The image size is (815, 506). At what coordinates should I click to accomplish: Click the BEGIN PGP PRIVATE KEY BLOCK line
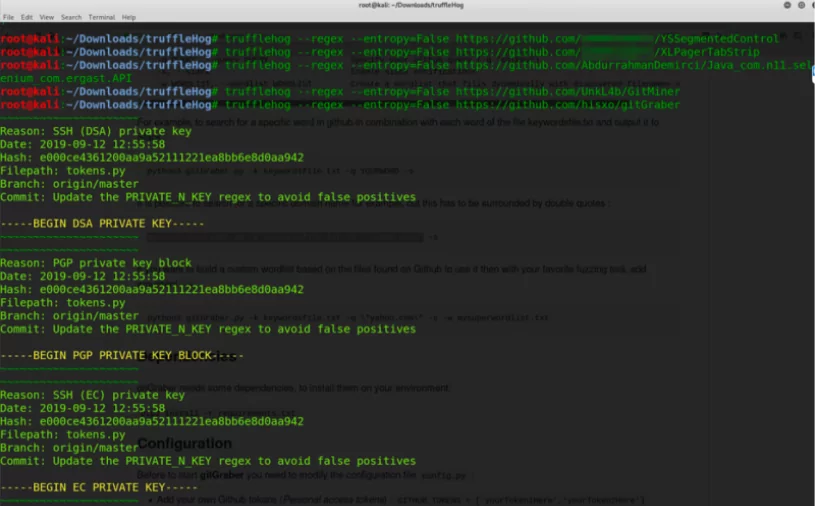122,355
